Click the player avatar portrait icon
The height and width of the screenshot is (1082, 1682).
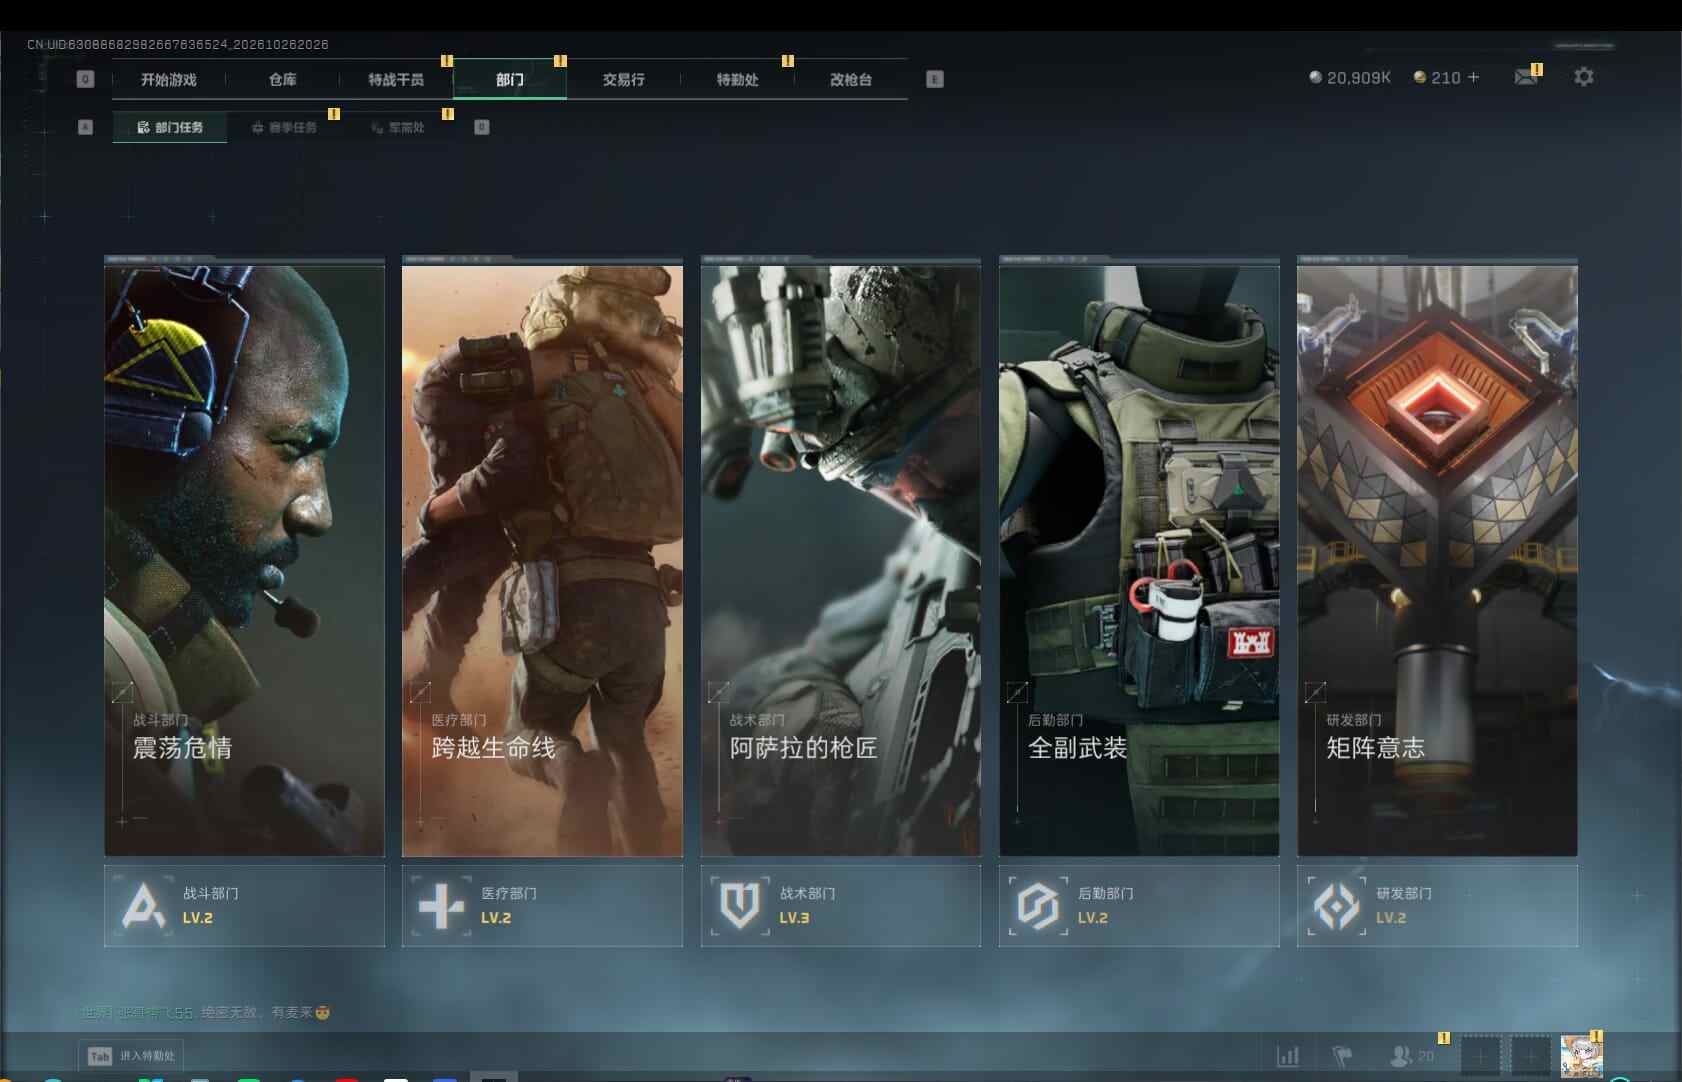point(1581,1056)
